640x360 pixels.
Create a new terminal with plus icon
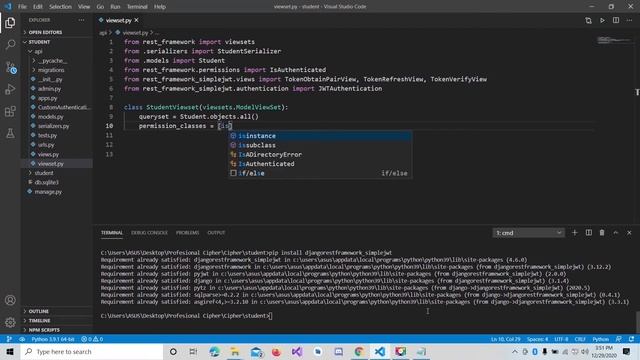click(575, 233)
